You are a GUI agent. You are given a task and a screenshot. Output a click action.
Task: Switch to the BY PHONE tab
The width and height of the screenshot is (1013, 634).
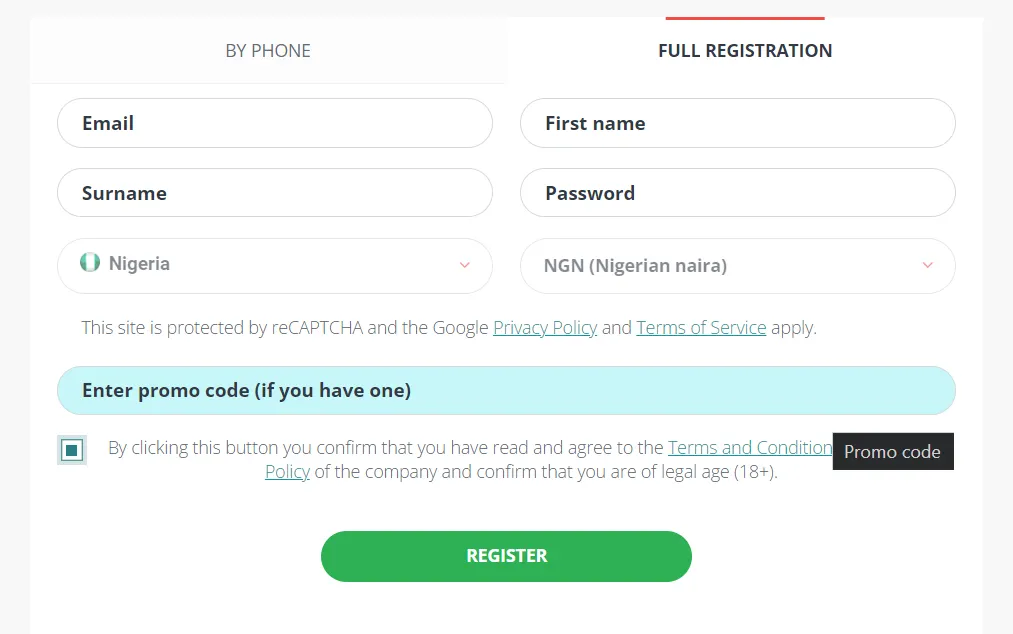268,50
